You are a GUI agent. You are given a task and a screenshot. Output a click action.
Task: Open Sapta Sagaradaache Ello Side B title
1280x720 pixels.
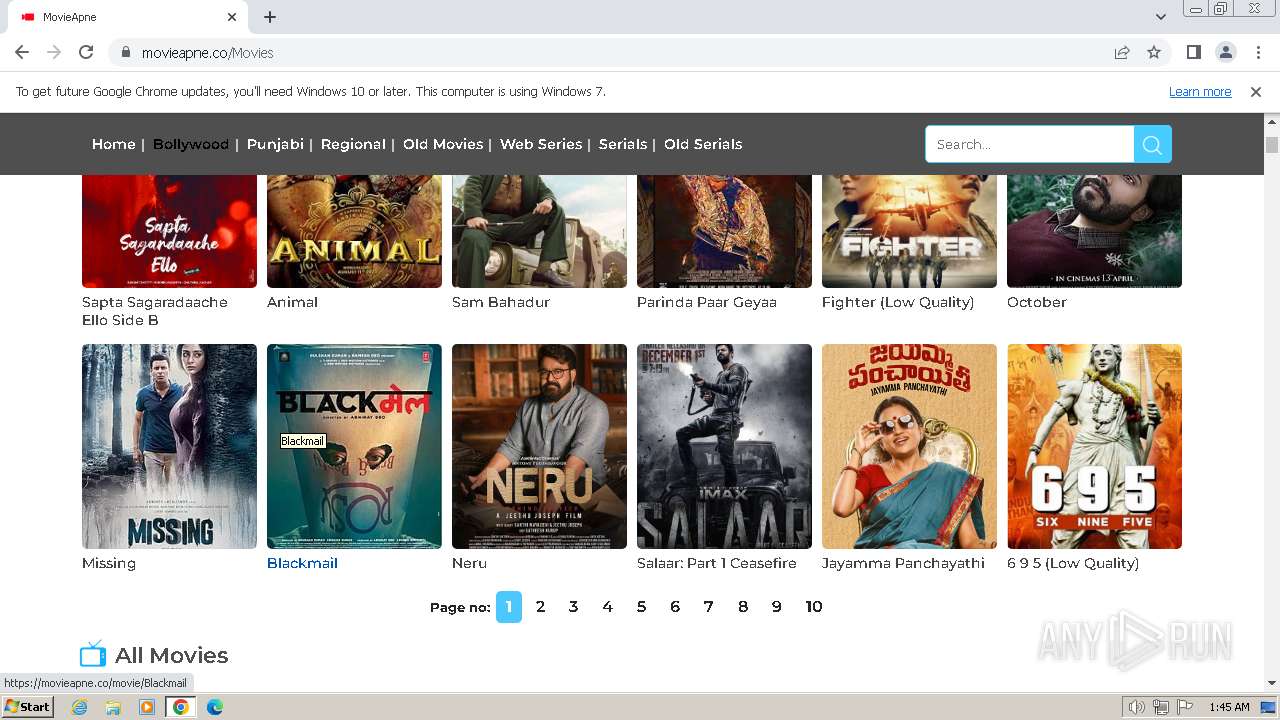point(155,311)
